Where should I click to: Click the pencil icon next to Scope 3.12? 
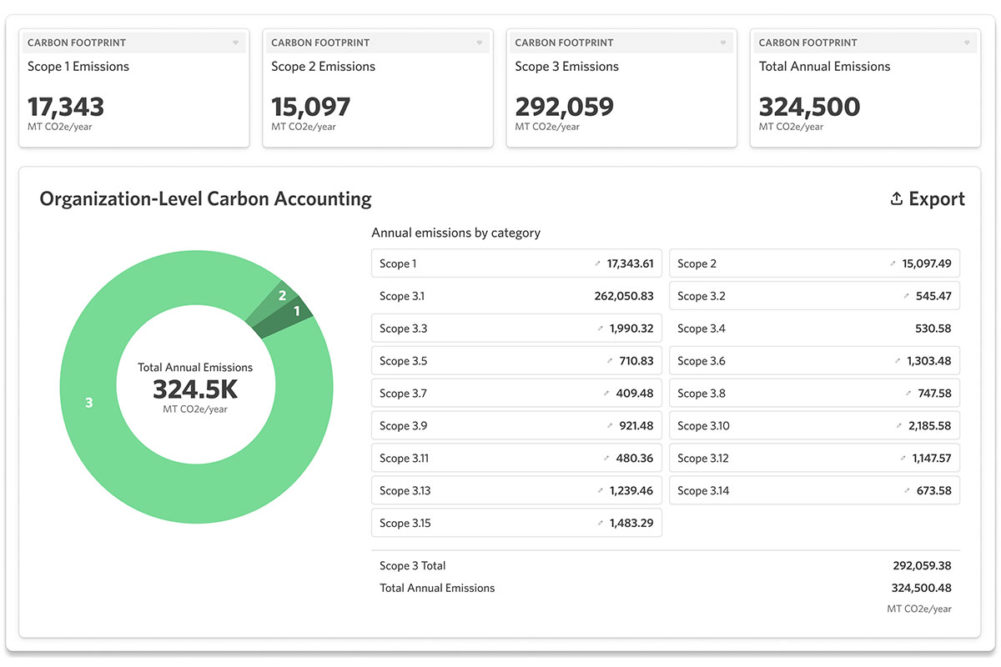click(x=903, y=458)
